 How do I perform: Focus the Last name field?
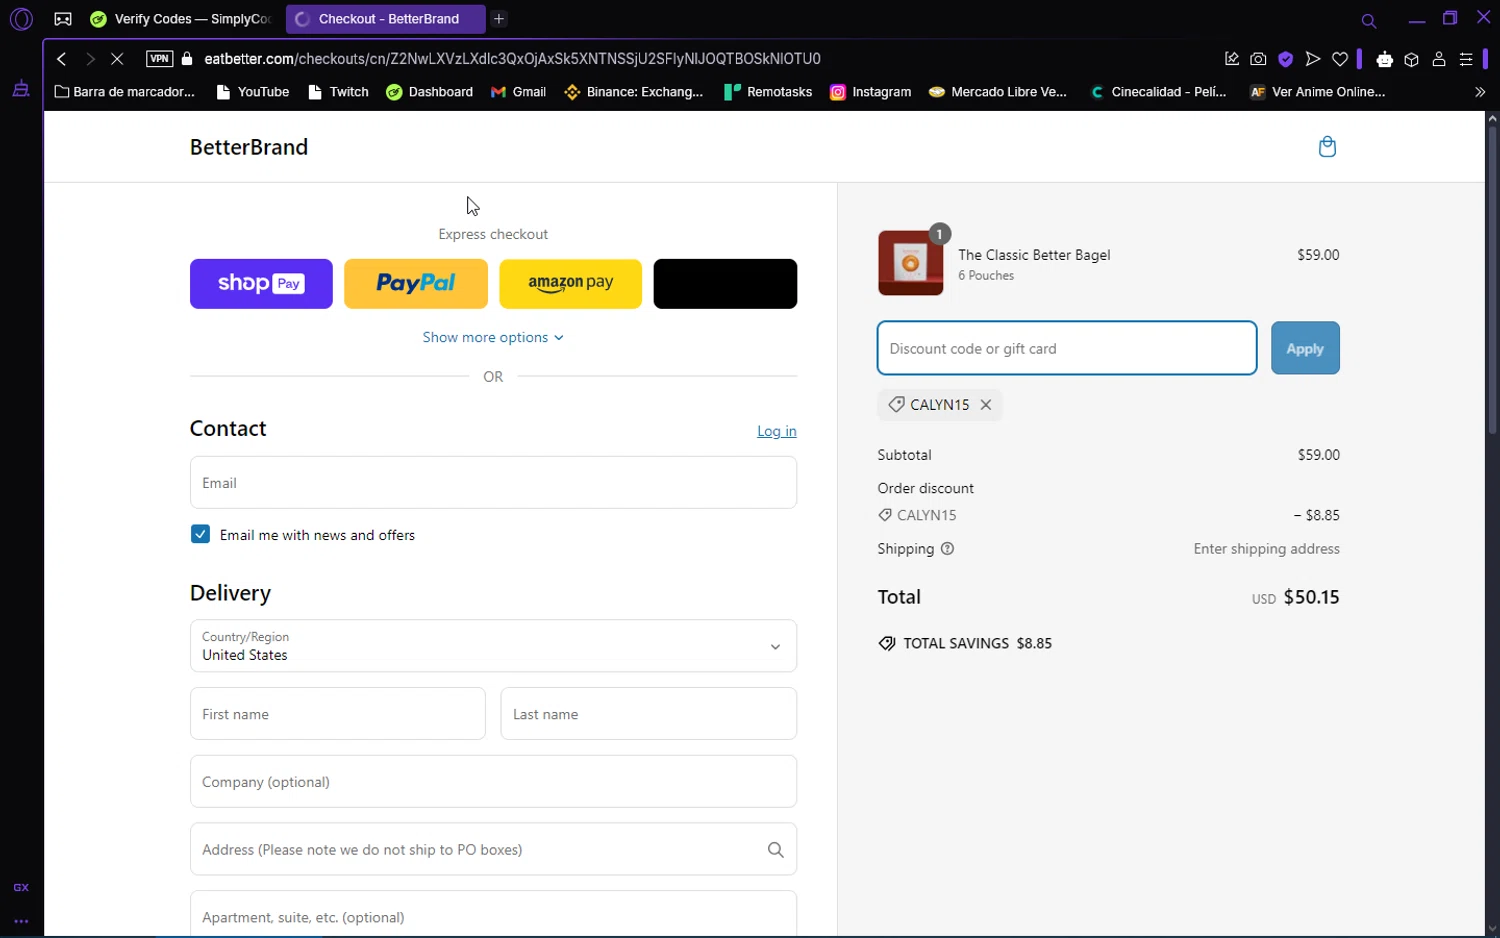[649, 714]
